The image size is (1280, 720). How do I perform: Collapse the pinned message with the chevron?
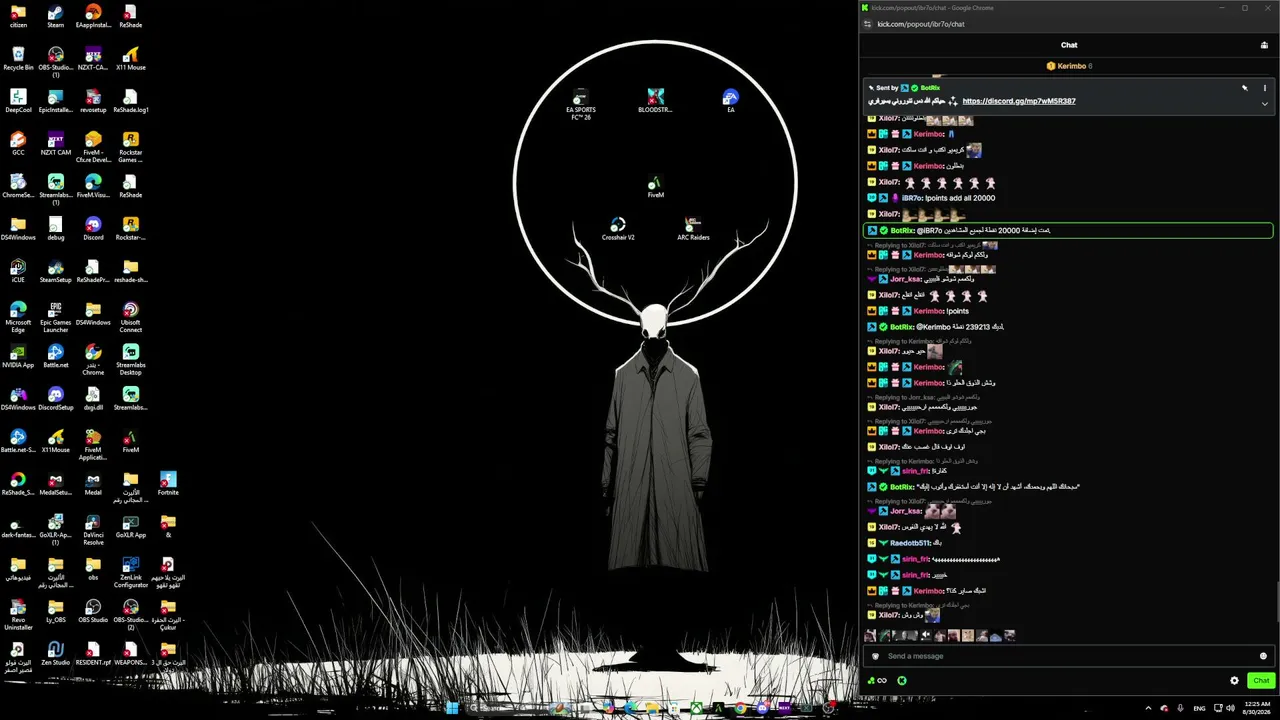pyautogui.click(x=1264, y=103)
